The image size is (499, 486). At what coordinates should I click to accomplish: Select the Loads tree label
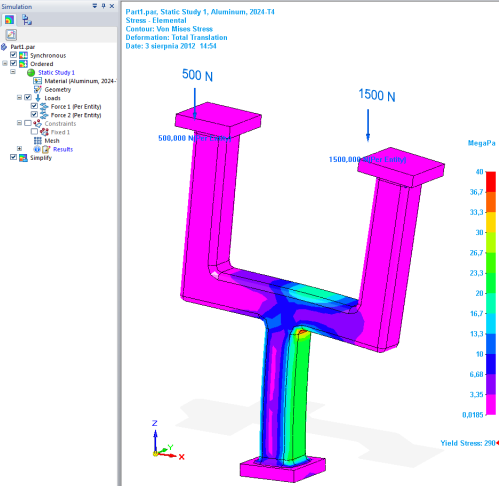(52, 98)
